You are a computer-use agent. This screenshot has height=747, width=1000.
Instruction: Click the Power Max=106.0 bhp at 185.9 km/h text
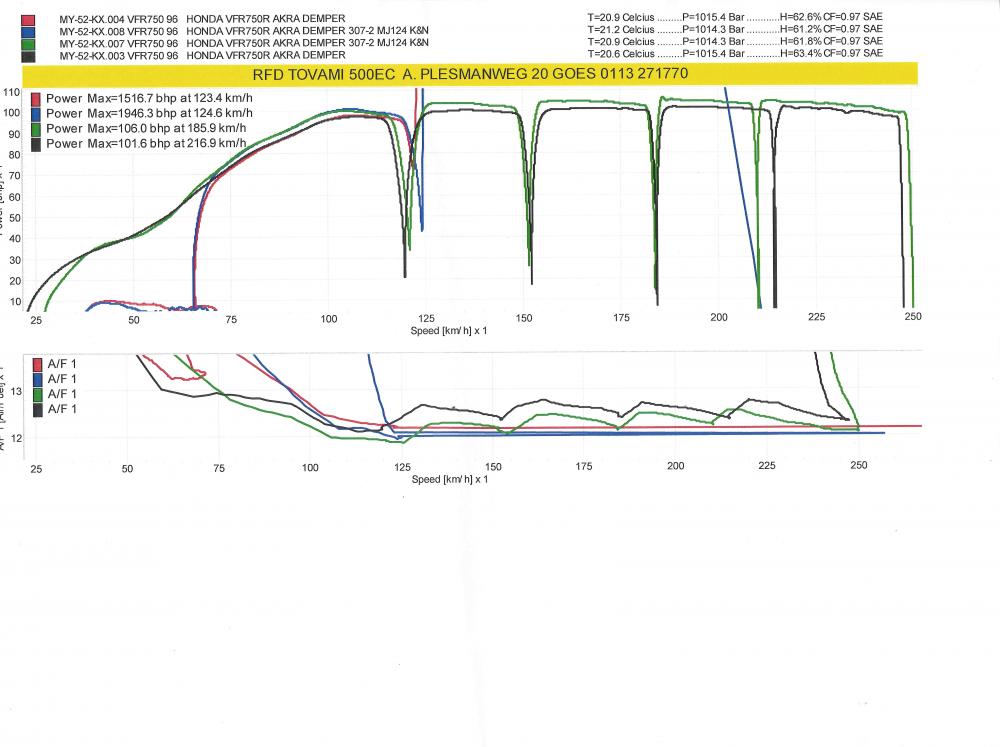[146, 129]
